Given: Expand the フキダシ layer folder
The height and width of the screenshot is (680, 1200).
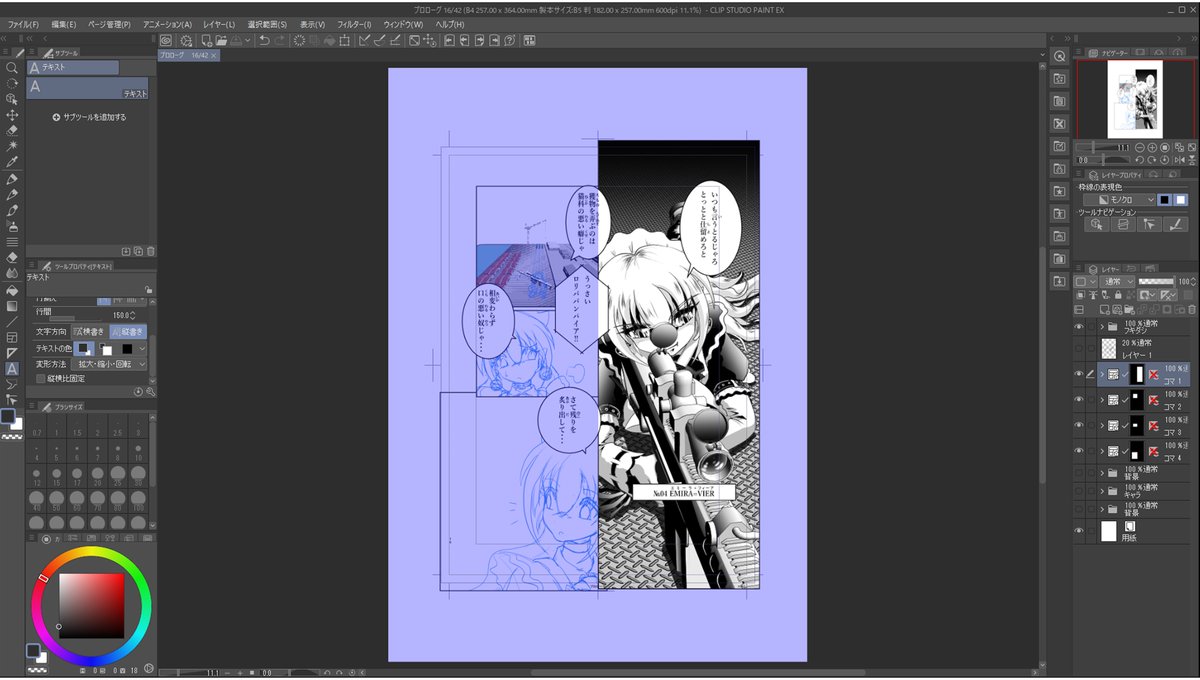Looking at the screenshot, I should (1102, 327).
